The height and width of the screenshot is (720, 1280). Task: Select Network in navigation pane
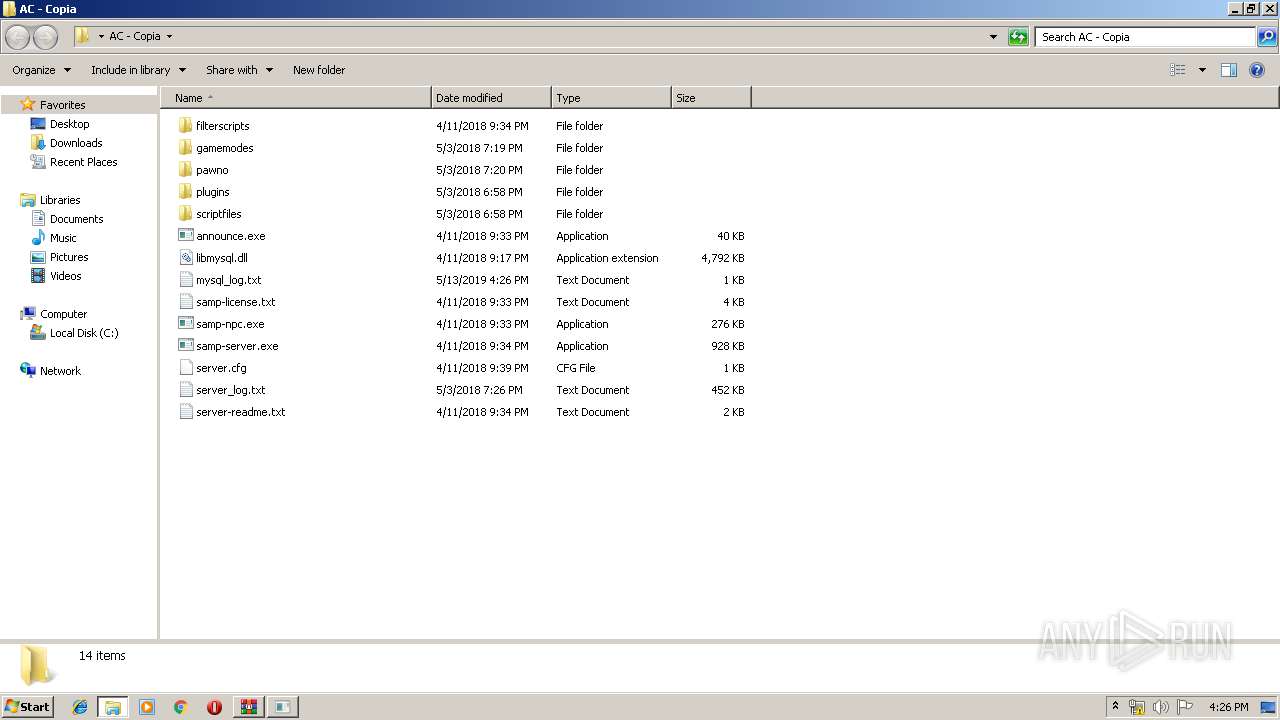click(x=60, y=371)
